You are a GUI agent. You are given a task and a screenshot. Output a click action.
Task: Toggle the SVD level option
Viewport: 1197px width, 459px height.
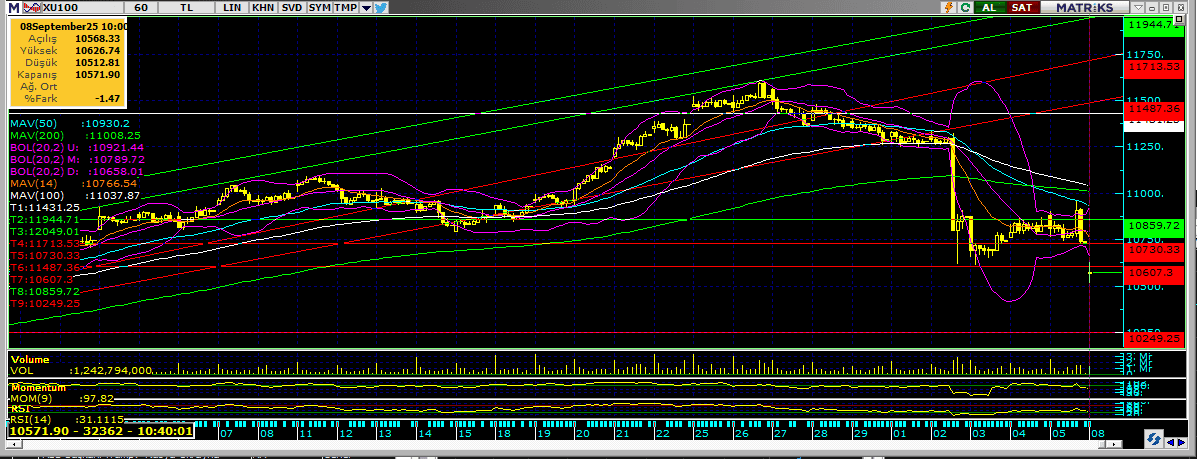292,7
